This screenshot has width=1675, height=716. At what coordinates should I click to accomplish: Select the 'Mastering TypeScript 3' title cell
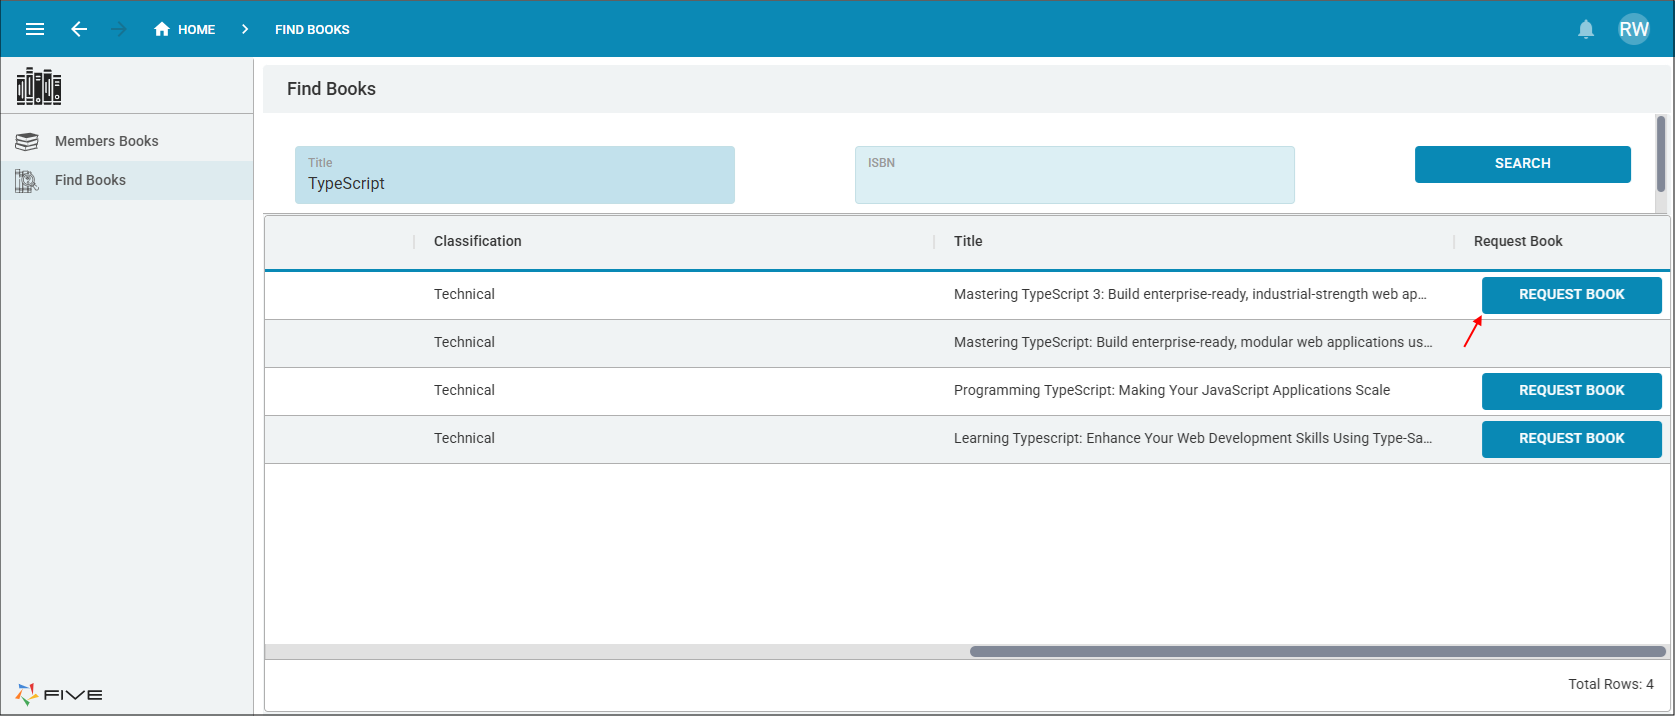pos(1190,294)
